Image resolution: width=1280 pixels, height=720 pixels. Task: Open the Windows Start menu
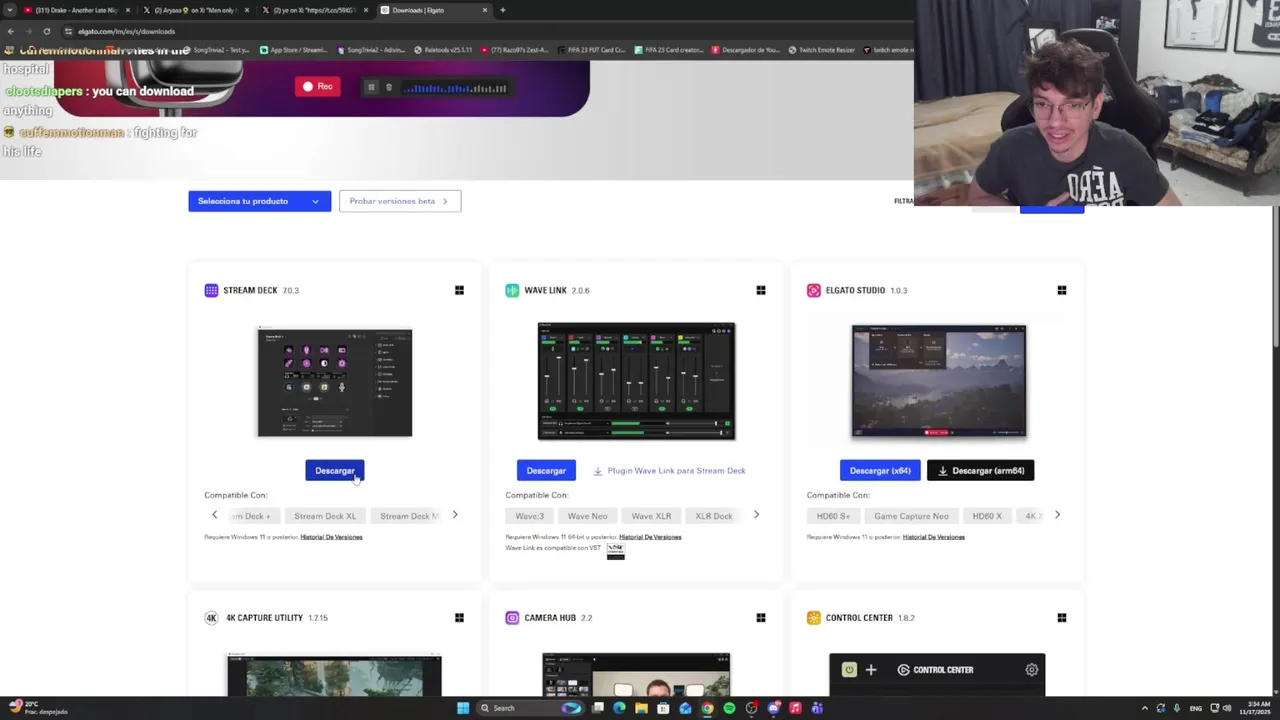(463, 708)
